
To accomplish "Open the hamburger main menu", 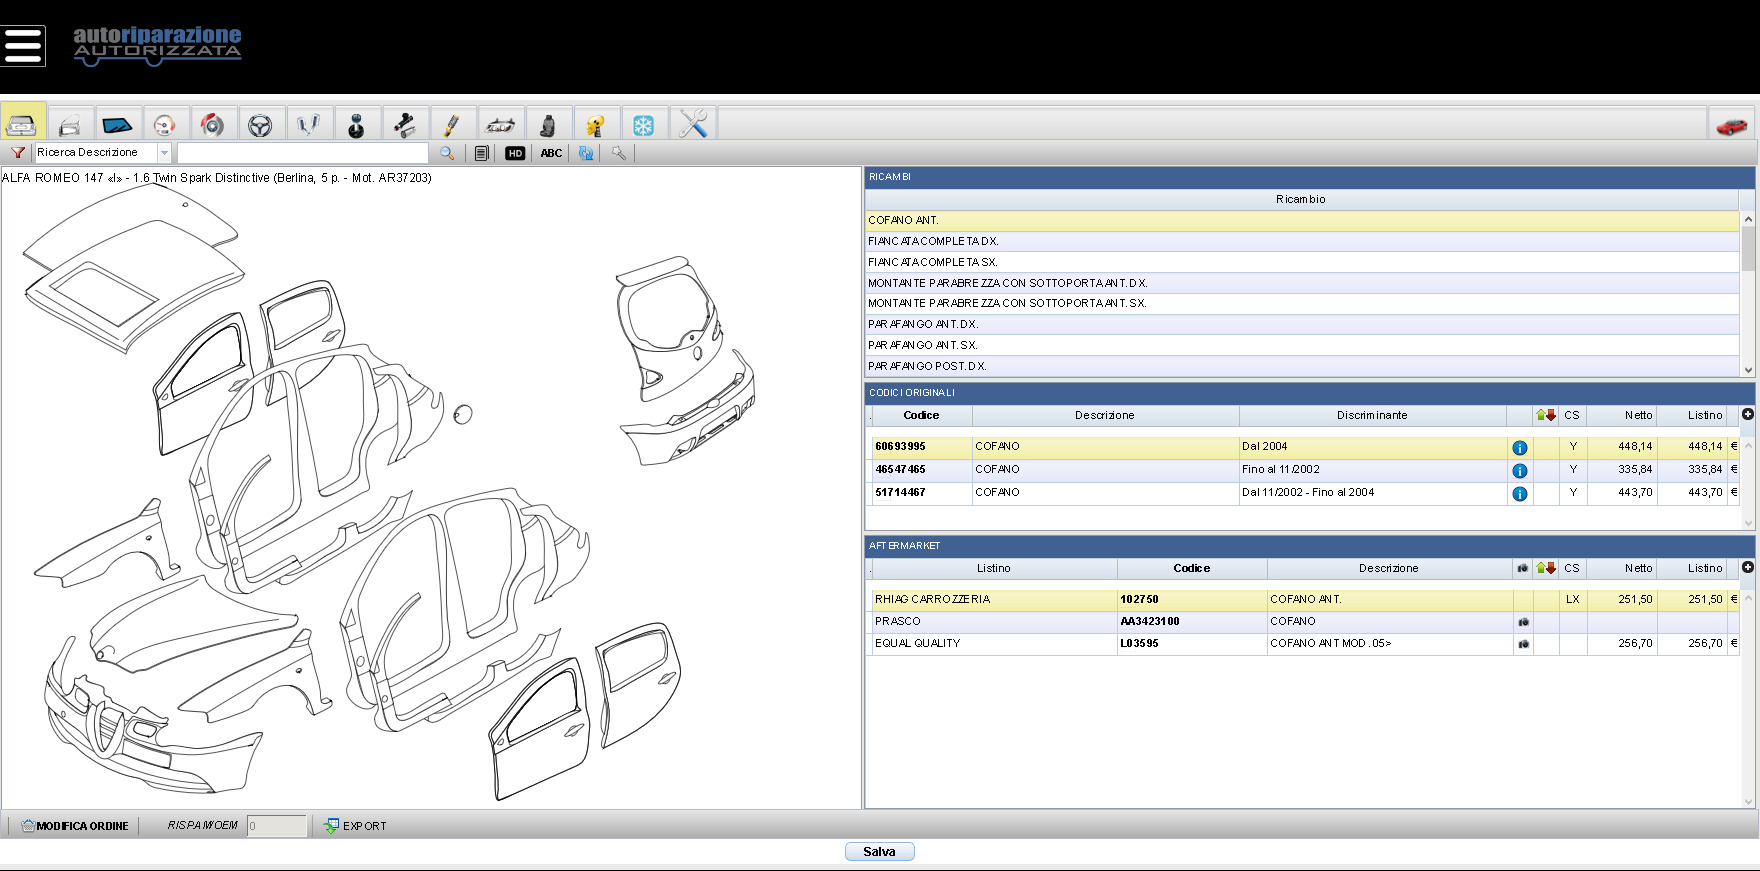I will 23,45.
